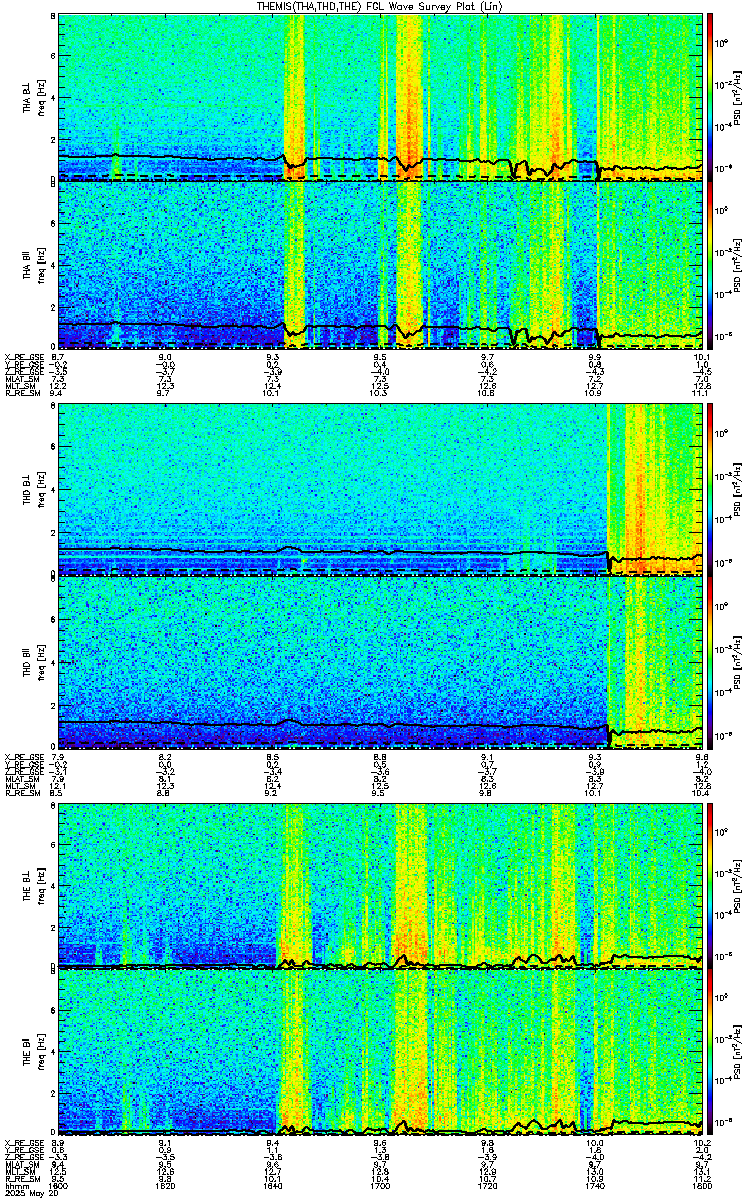This screenshot has width=750, height=1200.
Task: Click inside the THE B-parallel spectrogram panel
Action: click(x=380, y=1053)
